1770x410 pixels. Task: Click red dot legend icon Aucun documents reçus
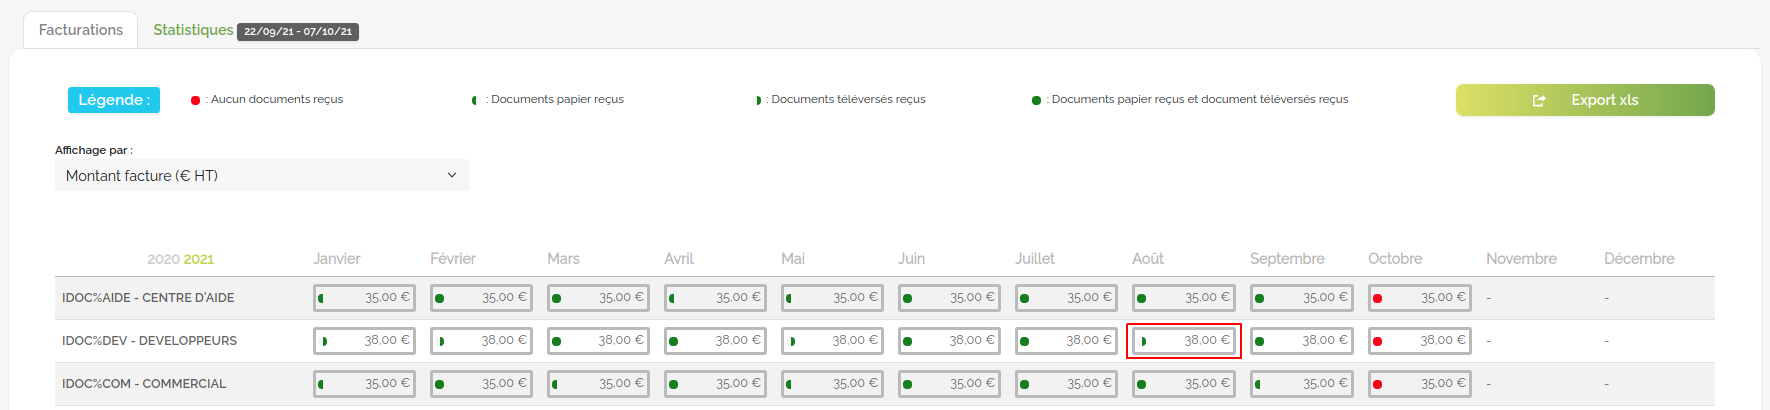click(x=195, y=100)
